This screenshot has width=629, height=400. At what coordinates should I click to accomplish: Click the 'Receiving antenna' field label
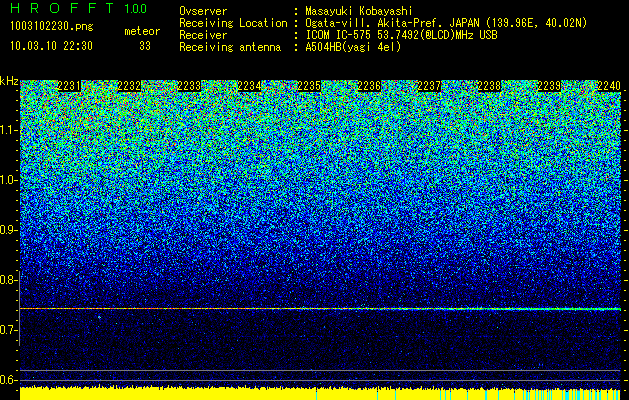point(230,47)
